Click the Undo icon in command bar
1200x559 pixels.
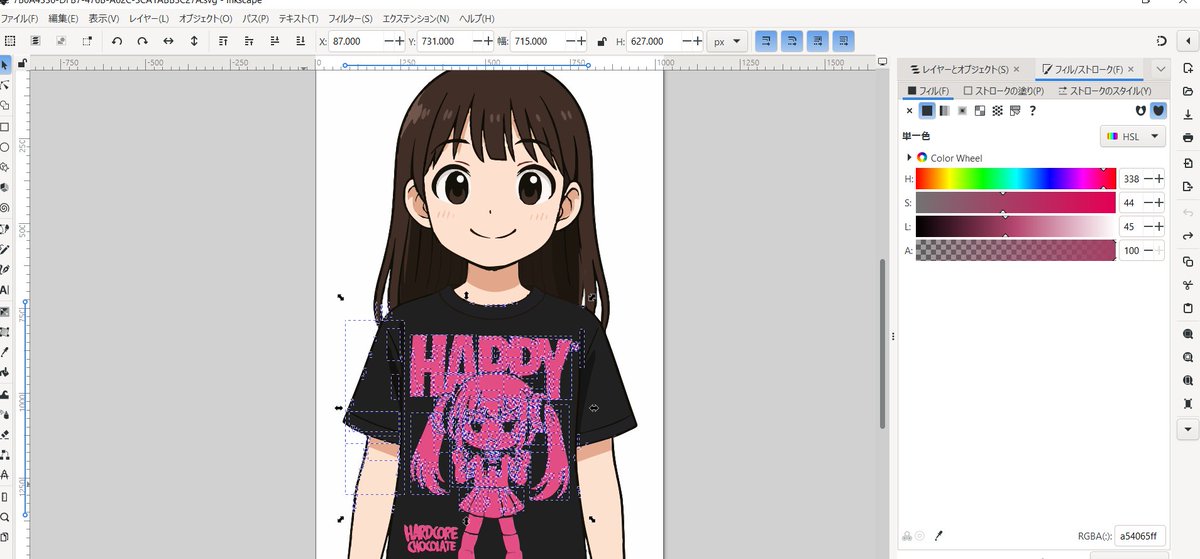click(1187, 213)
